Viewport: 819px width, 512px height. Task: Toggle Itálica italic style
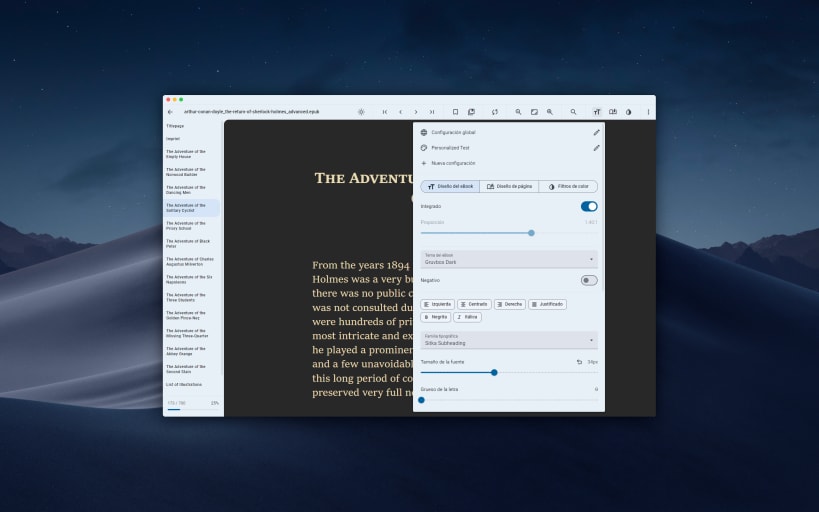tap(467, 317)
